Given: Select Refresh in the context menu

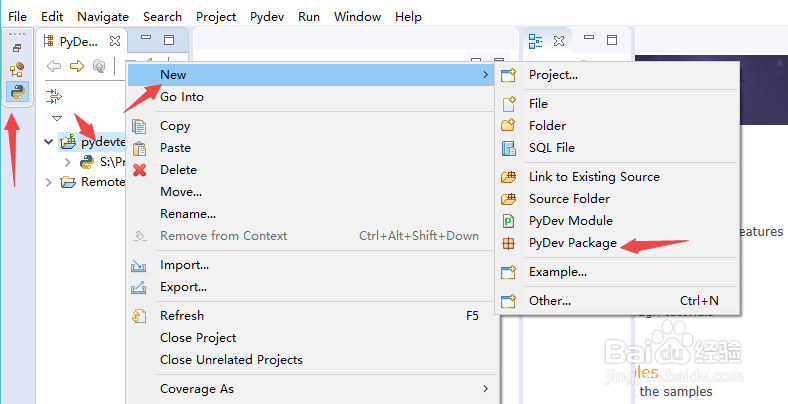Looking at the screenshot, I should pyautogui.click(x=182, y=316).
